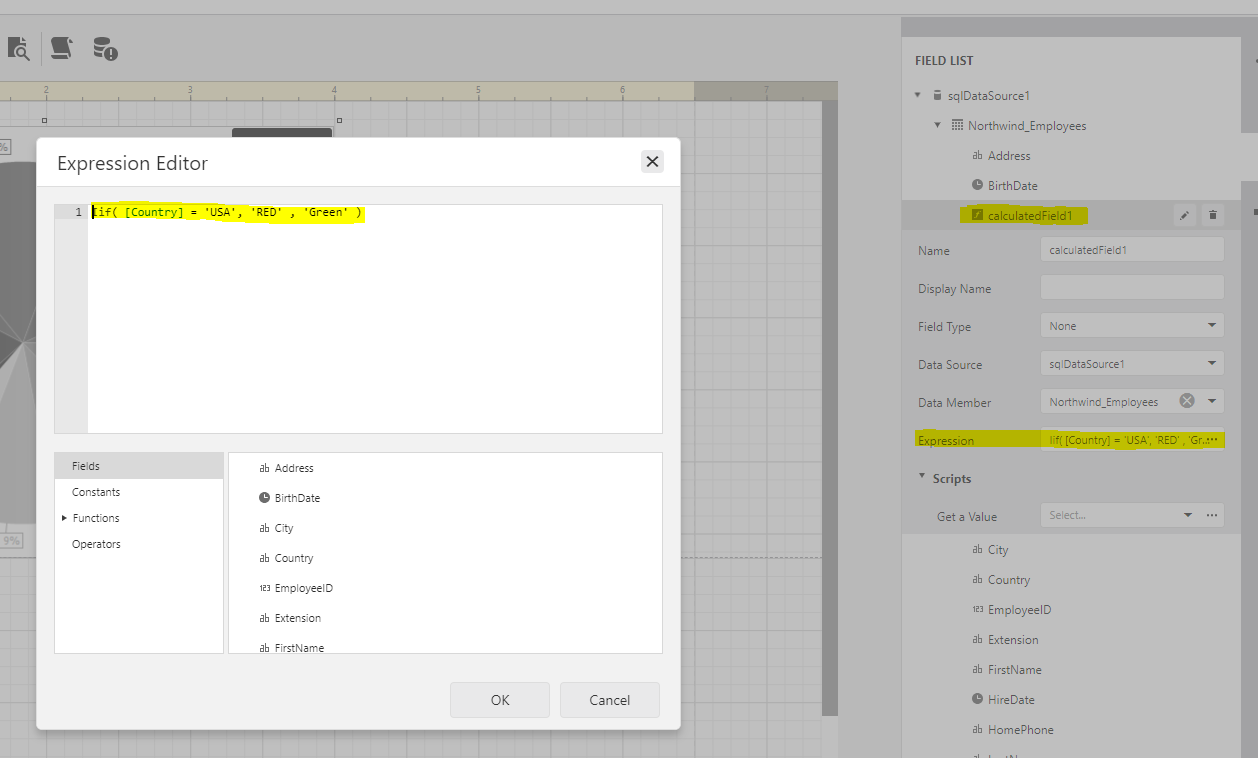This screenshot has height=758, width=1258.
Task: Select Northwind_Employees table in Field List
Action: tap(1027, 126)
